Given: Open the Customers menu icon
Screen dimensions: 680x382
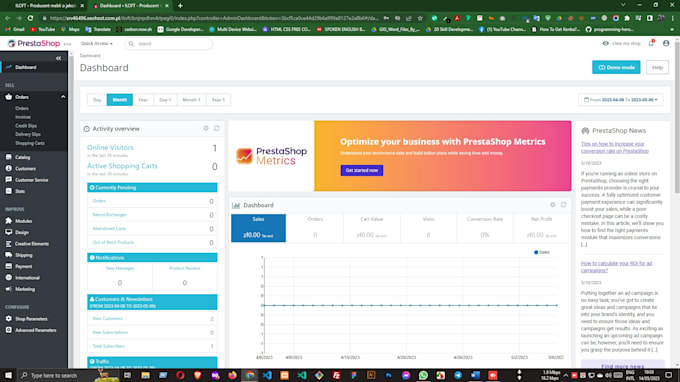Looking at the screenshot, I should 9,168.
